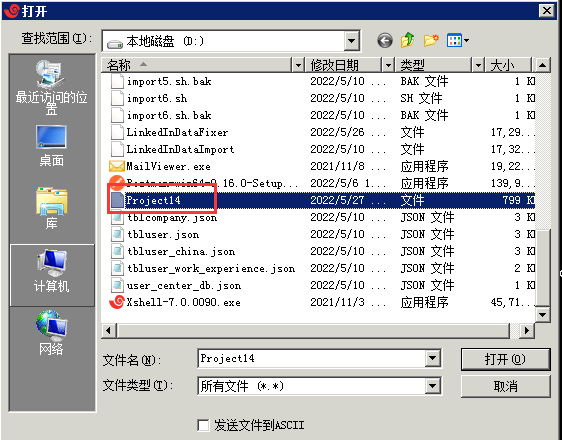The image size is (562, 440).
Task: Expand the 查找范围 drive dropdown
Action: (352, 41)
